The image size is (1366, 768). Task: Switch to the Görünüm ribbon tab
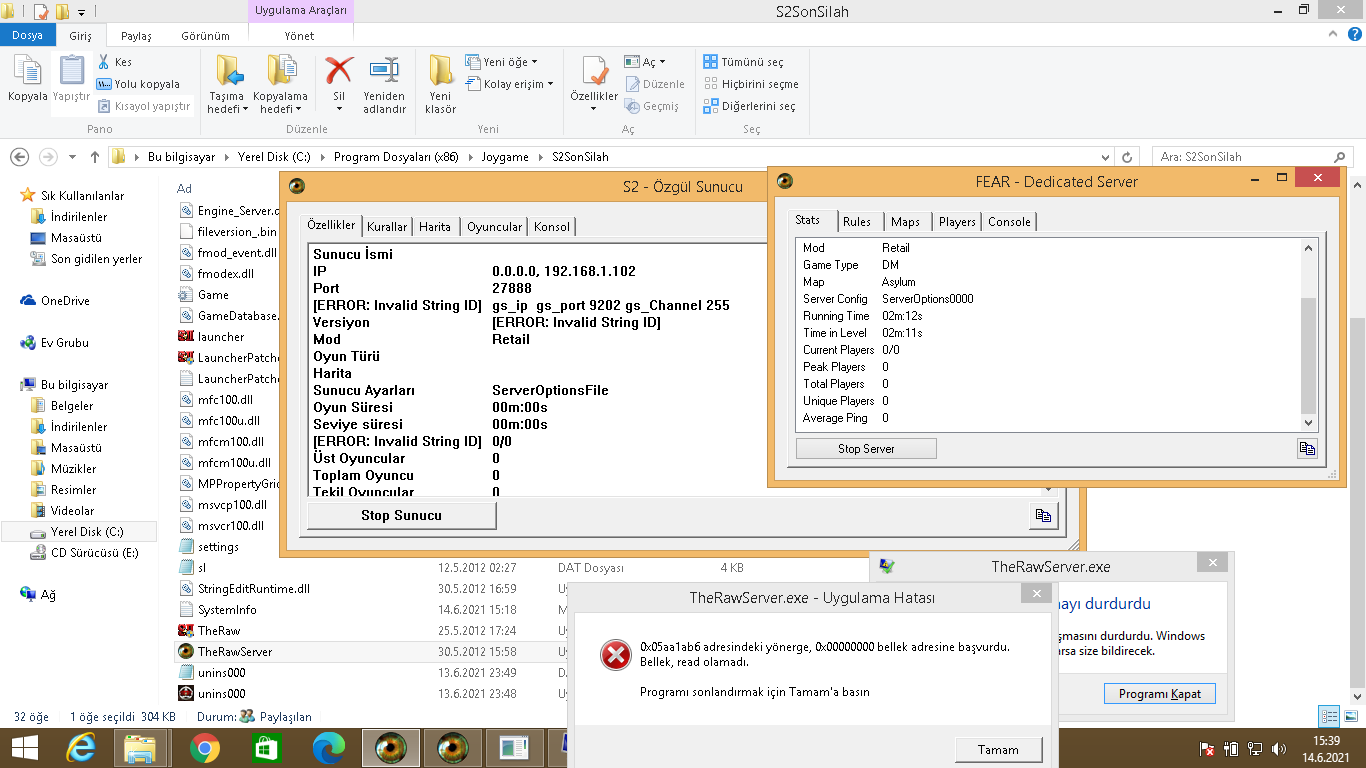coord(205,35)
